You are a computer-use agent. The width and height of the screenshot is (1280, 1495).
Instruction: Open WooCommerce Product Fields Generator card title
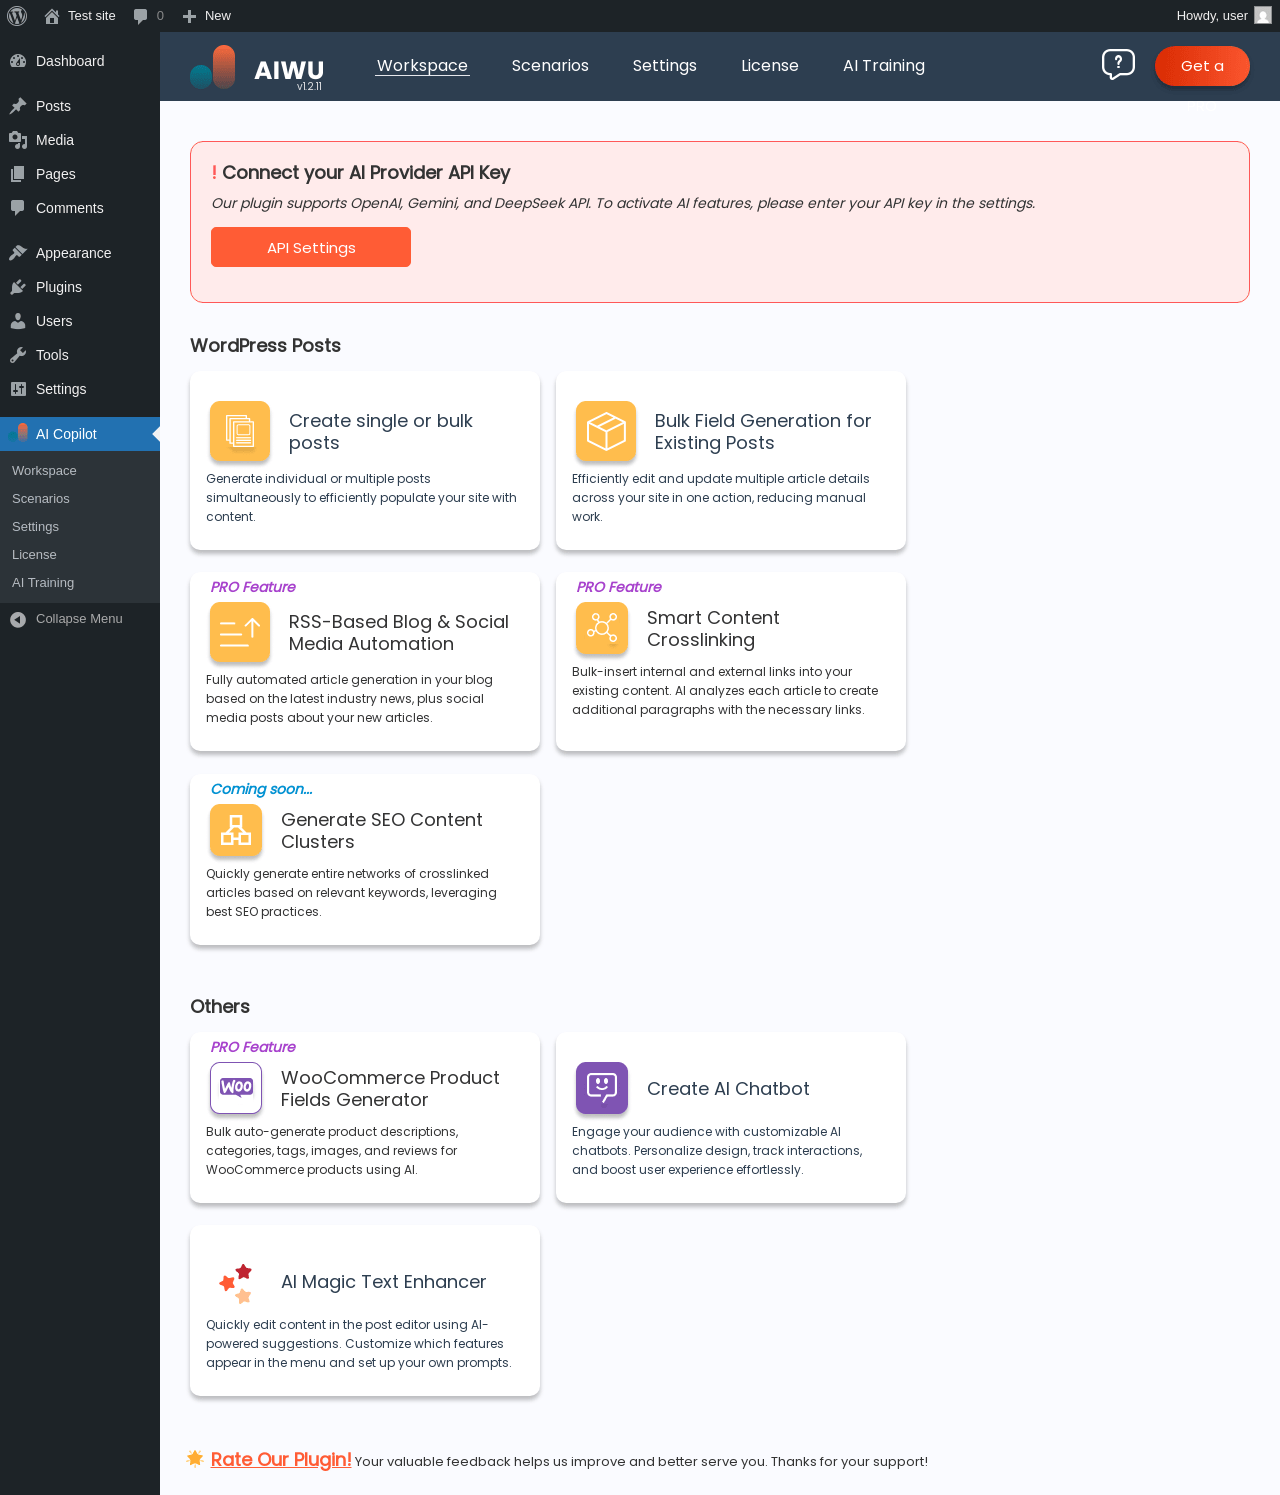click(390, 1089)
